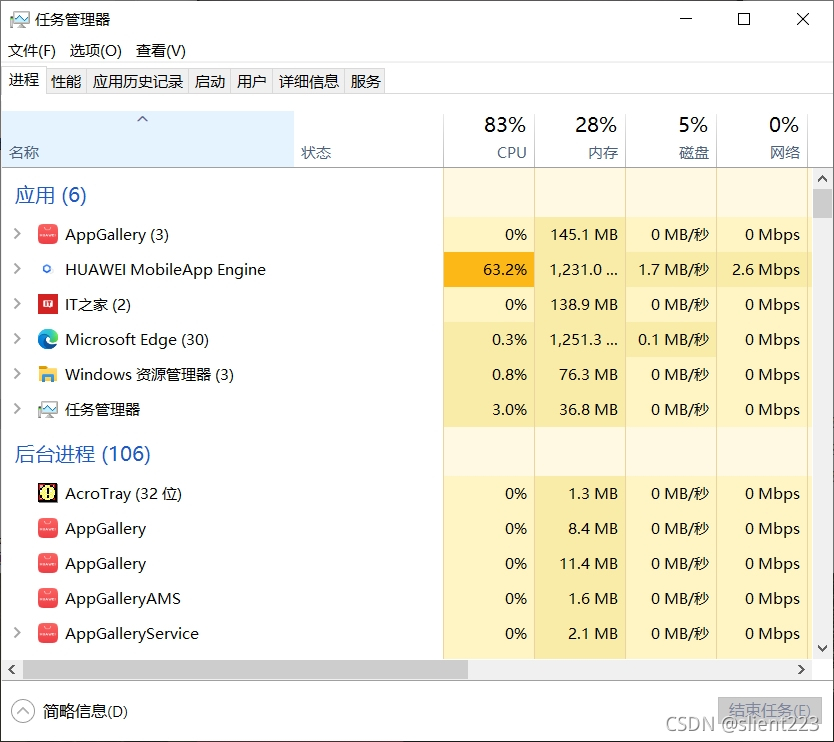Screen dimensions: 834x742
Task: Click the AppGallery 11.4 MB row icon
Action: click(48, 563)
